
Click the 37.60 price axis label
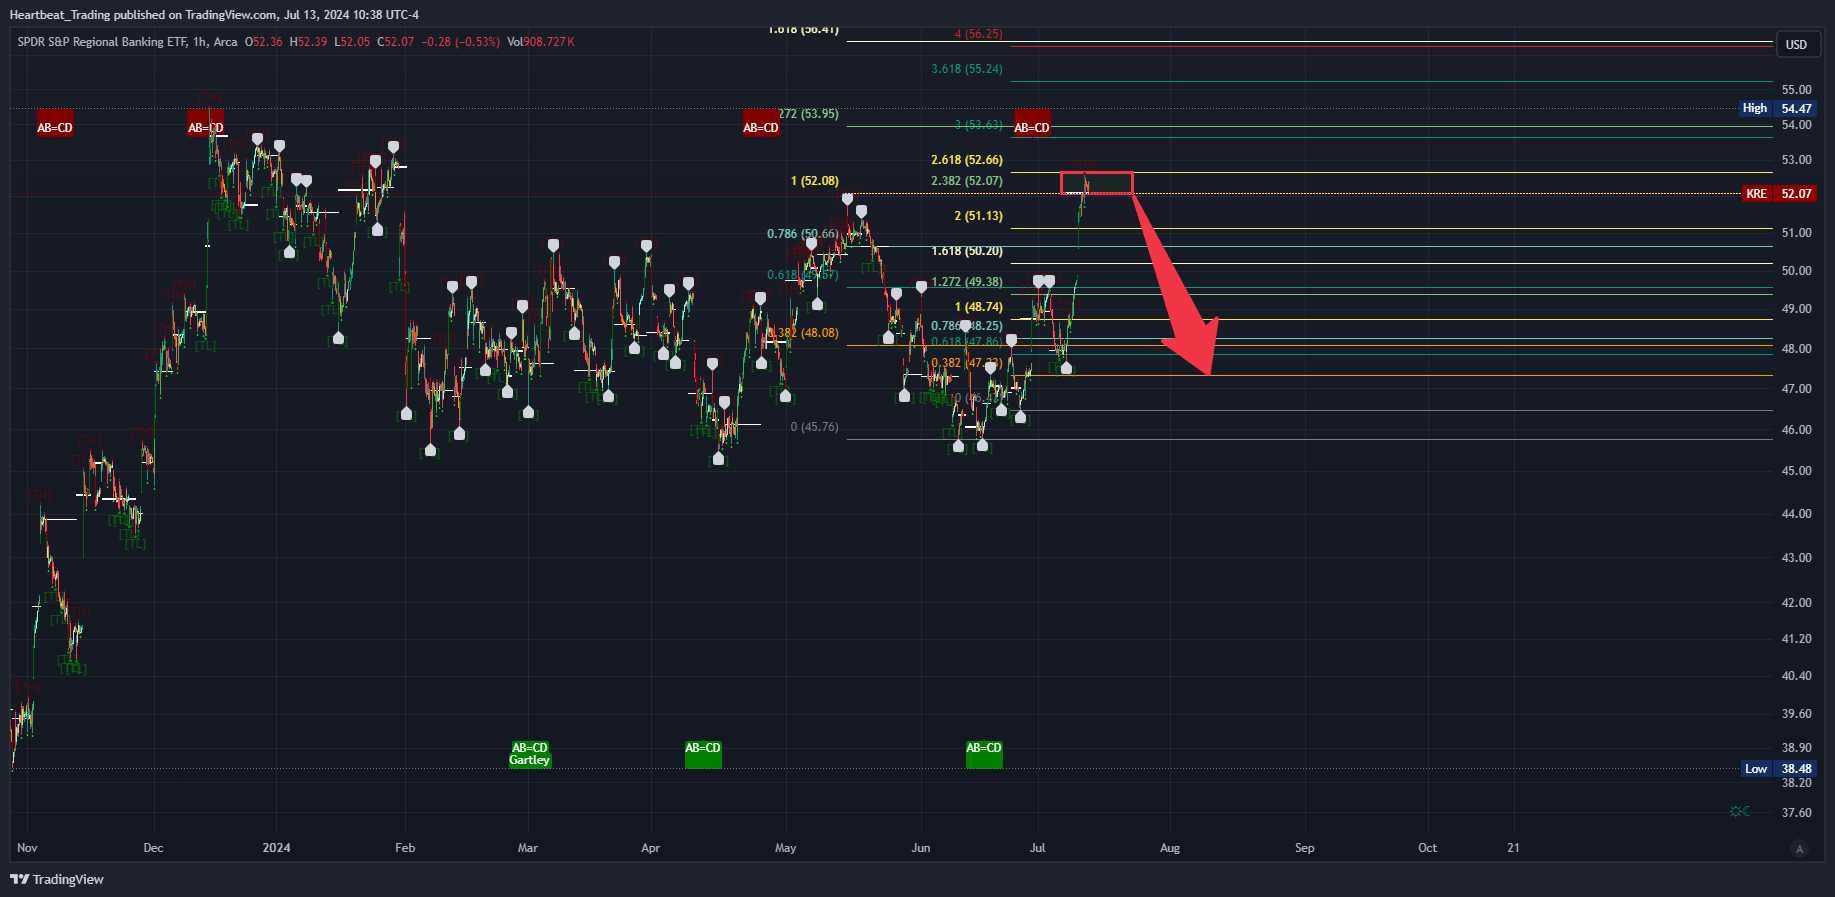[1797, 813]
